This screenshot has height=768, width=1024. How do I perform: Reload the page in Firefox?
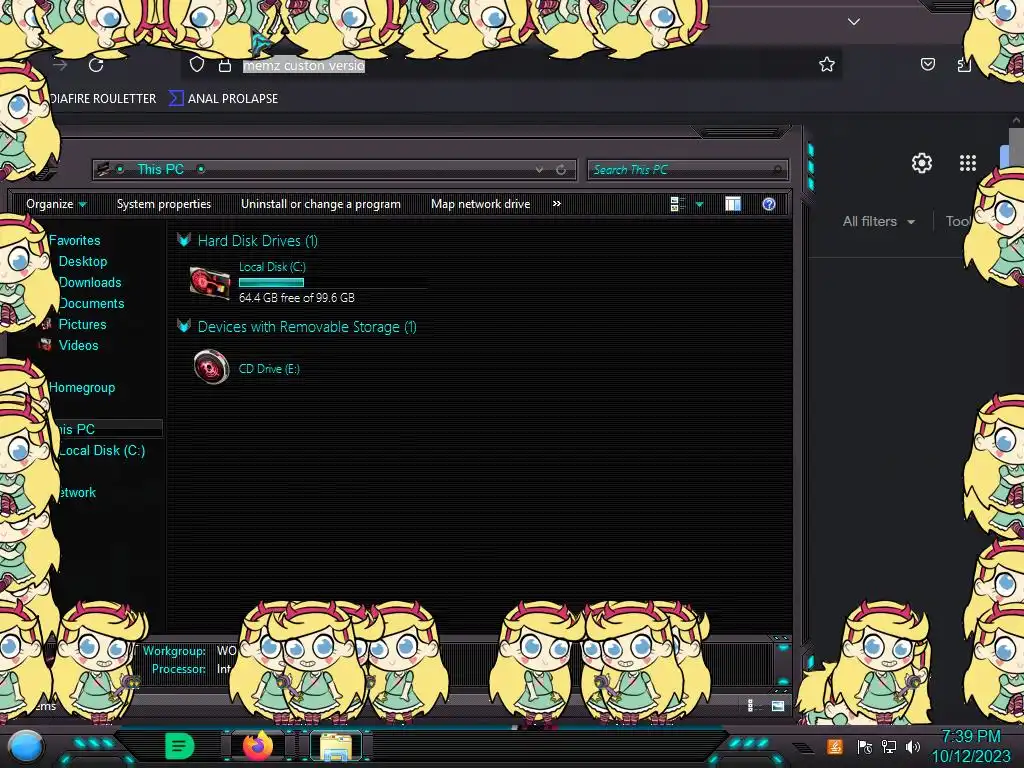tap(96, 65)
